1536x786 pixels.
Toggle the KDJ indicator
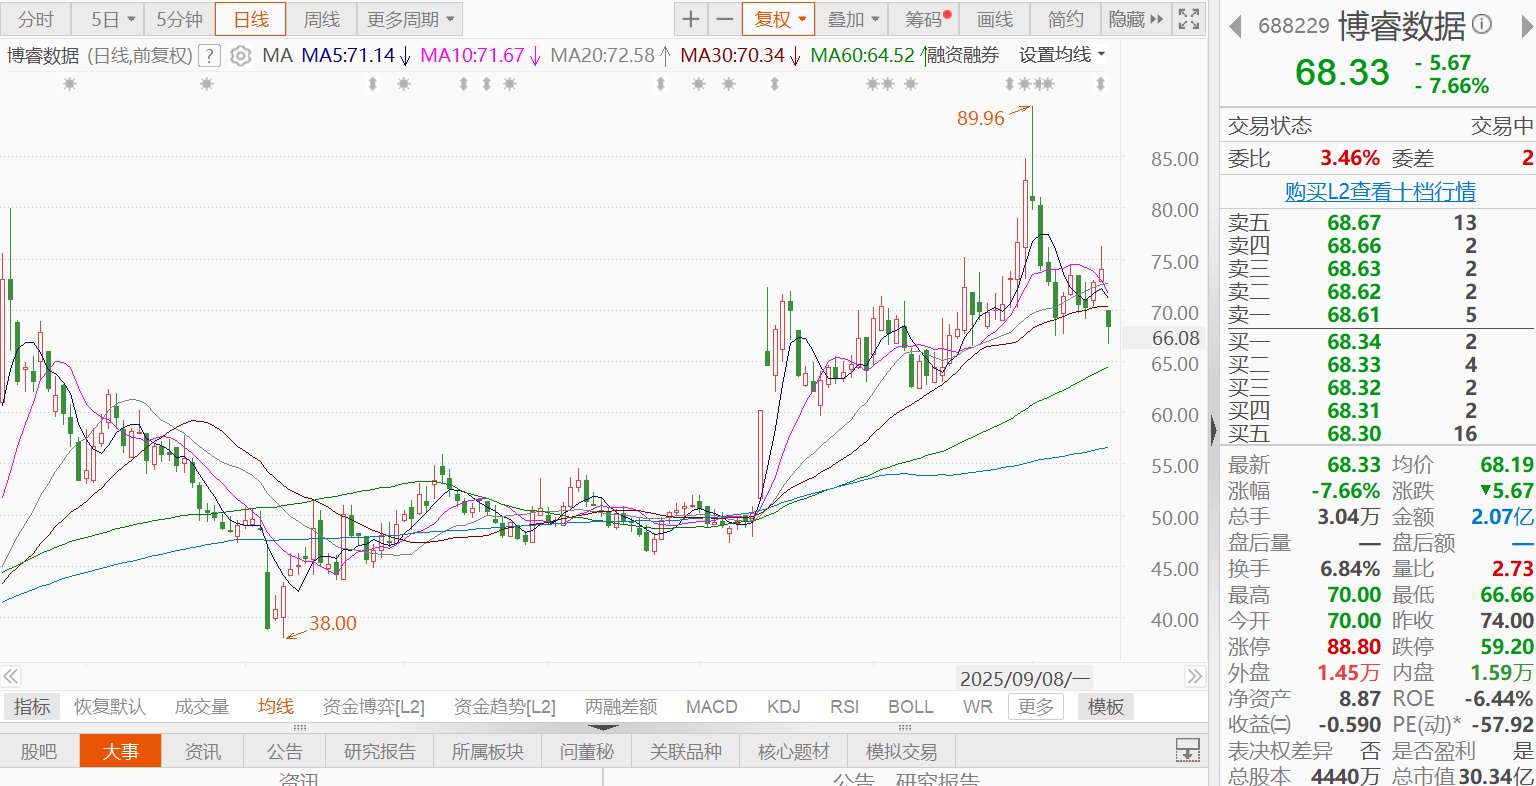784,707
